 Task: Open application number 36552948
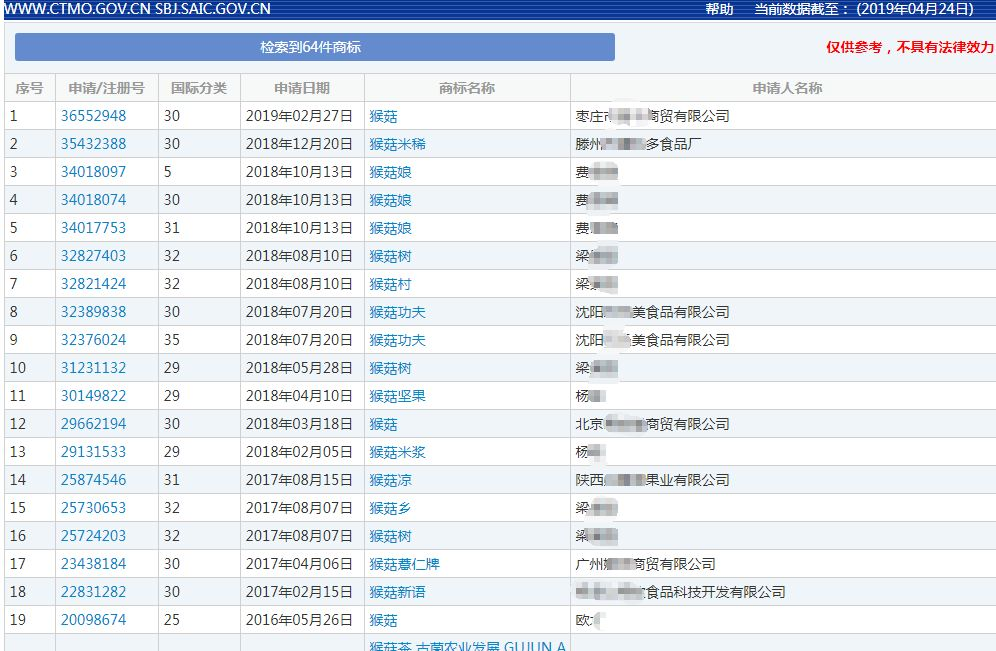click(93, 116)
